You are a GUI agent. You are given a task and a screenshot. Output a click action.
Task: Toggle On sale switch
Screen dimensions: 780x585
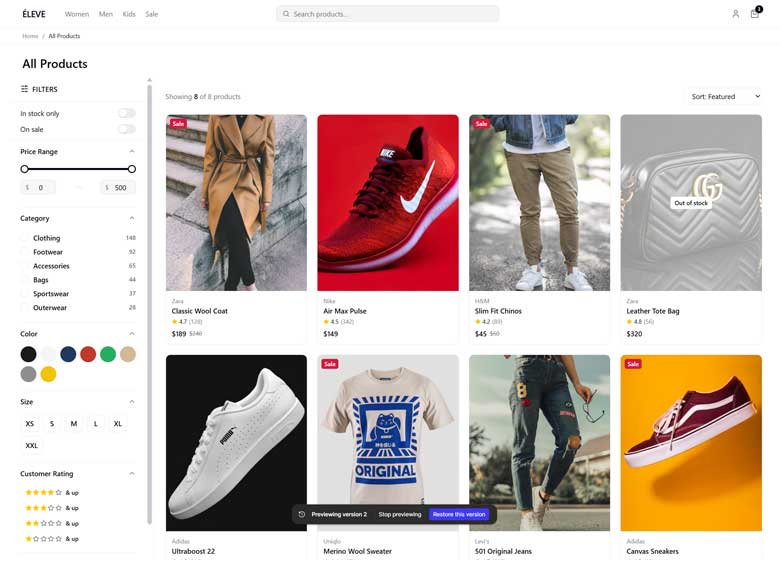click(127, 129)
